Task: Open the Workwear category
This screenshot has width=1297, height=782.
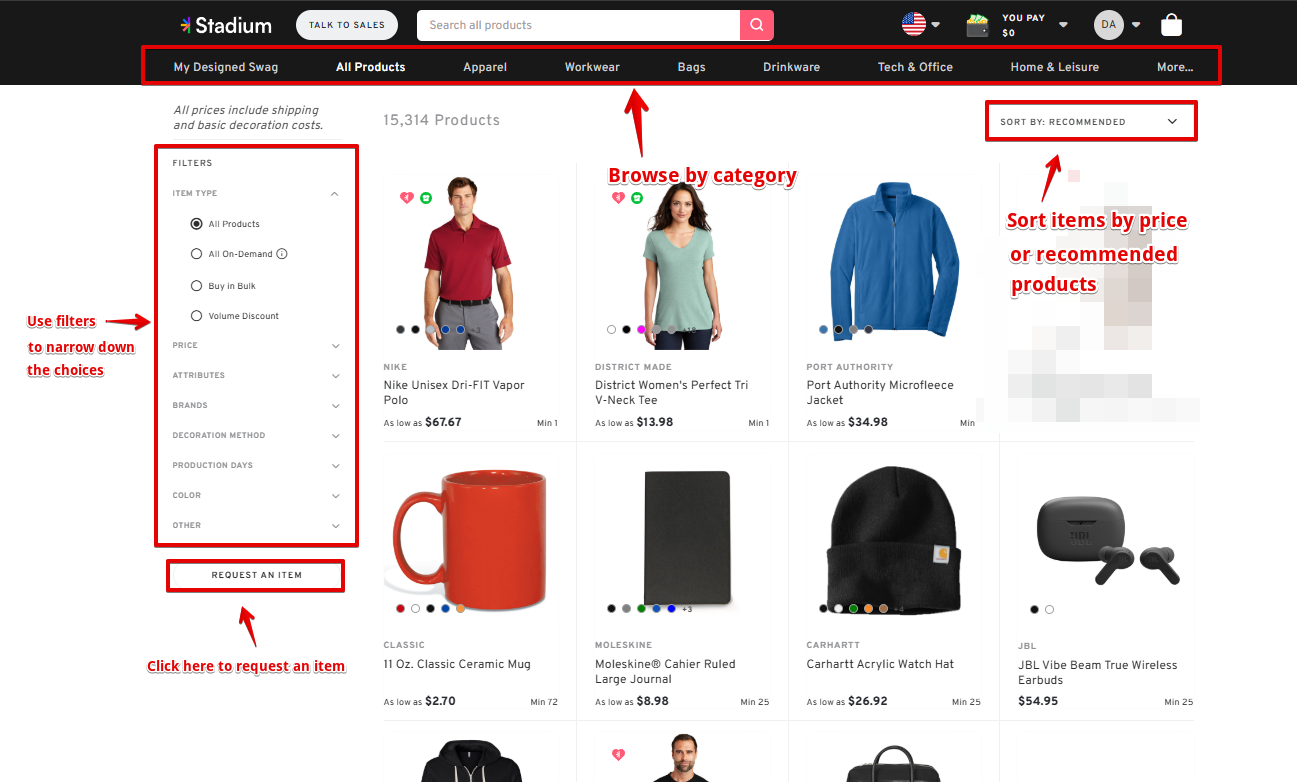Action: (x=592, y=67)
